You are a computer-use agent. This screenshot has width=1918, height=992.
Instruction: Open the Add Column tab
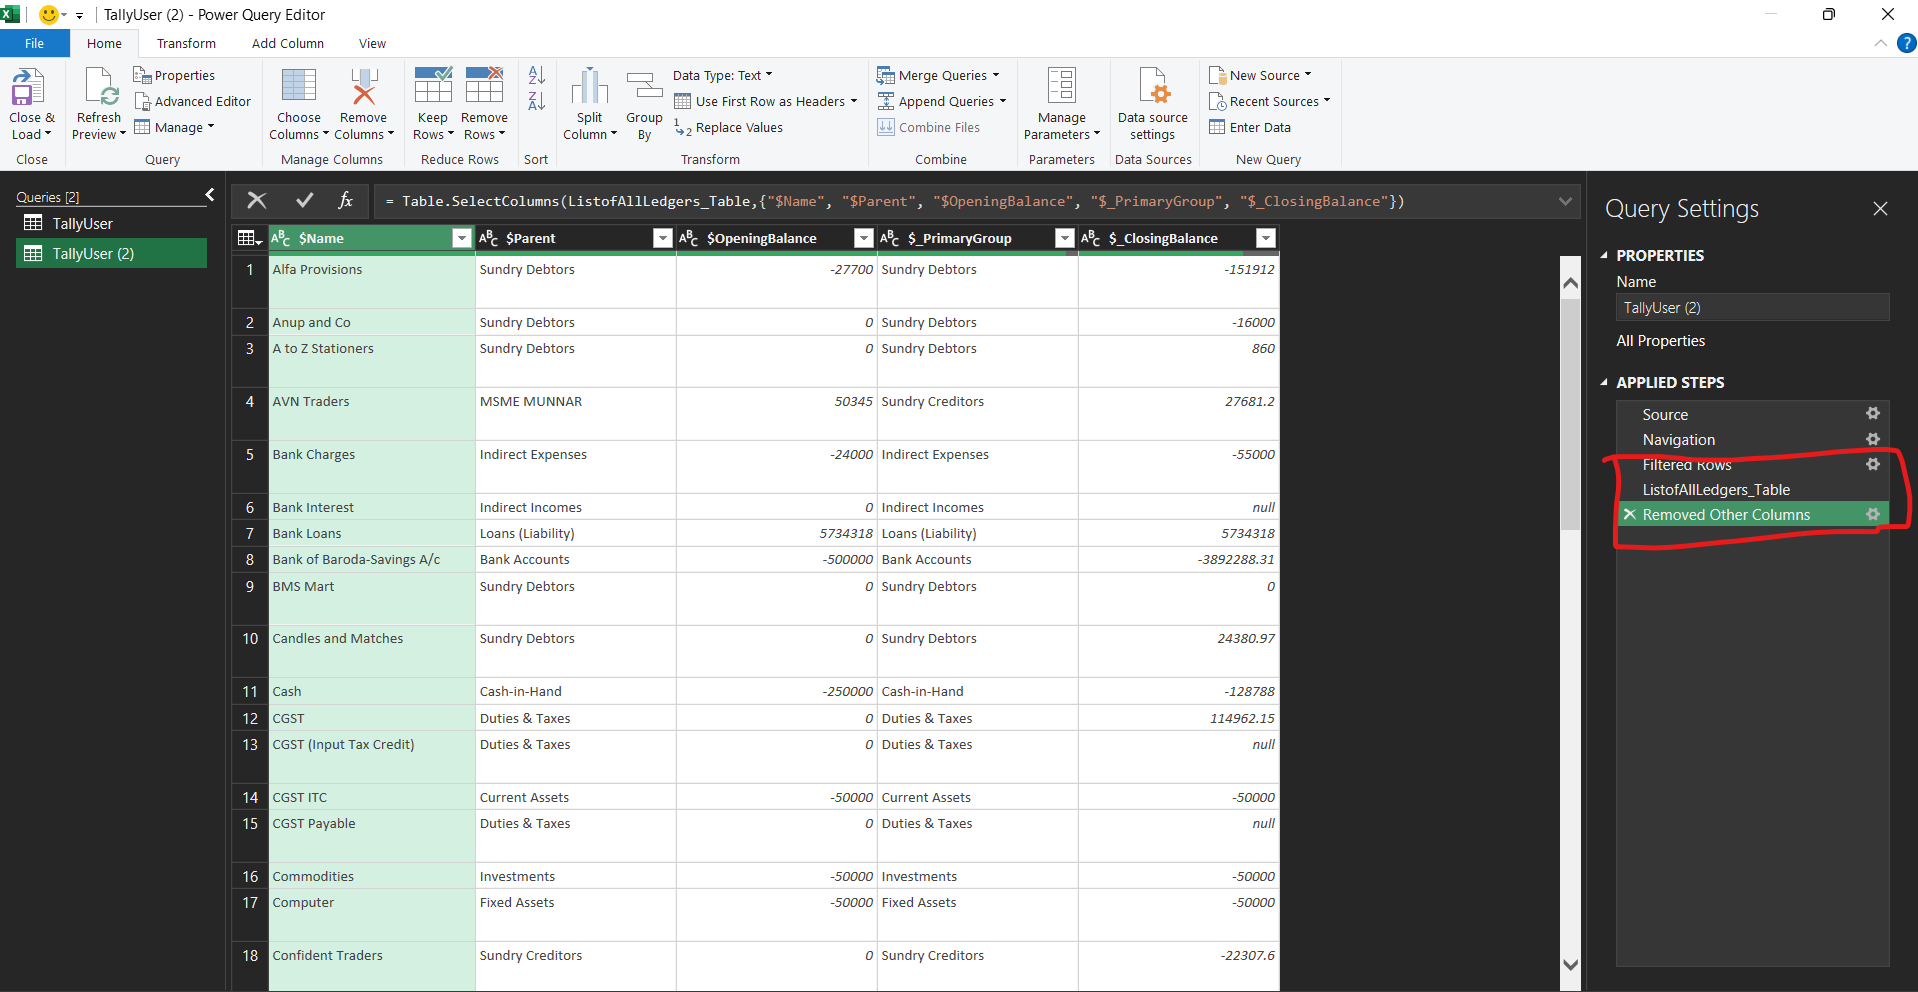click(287, 44)
